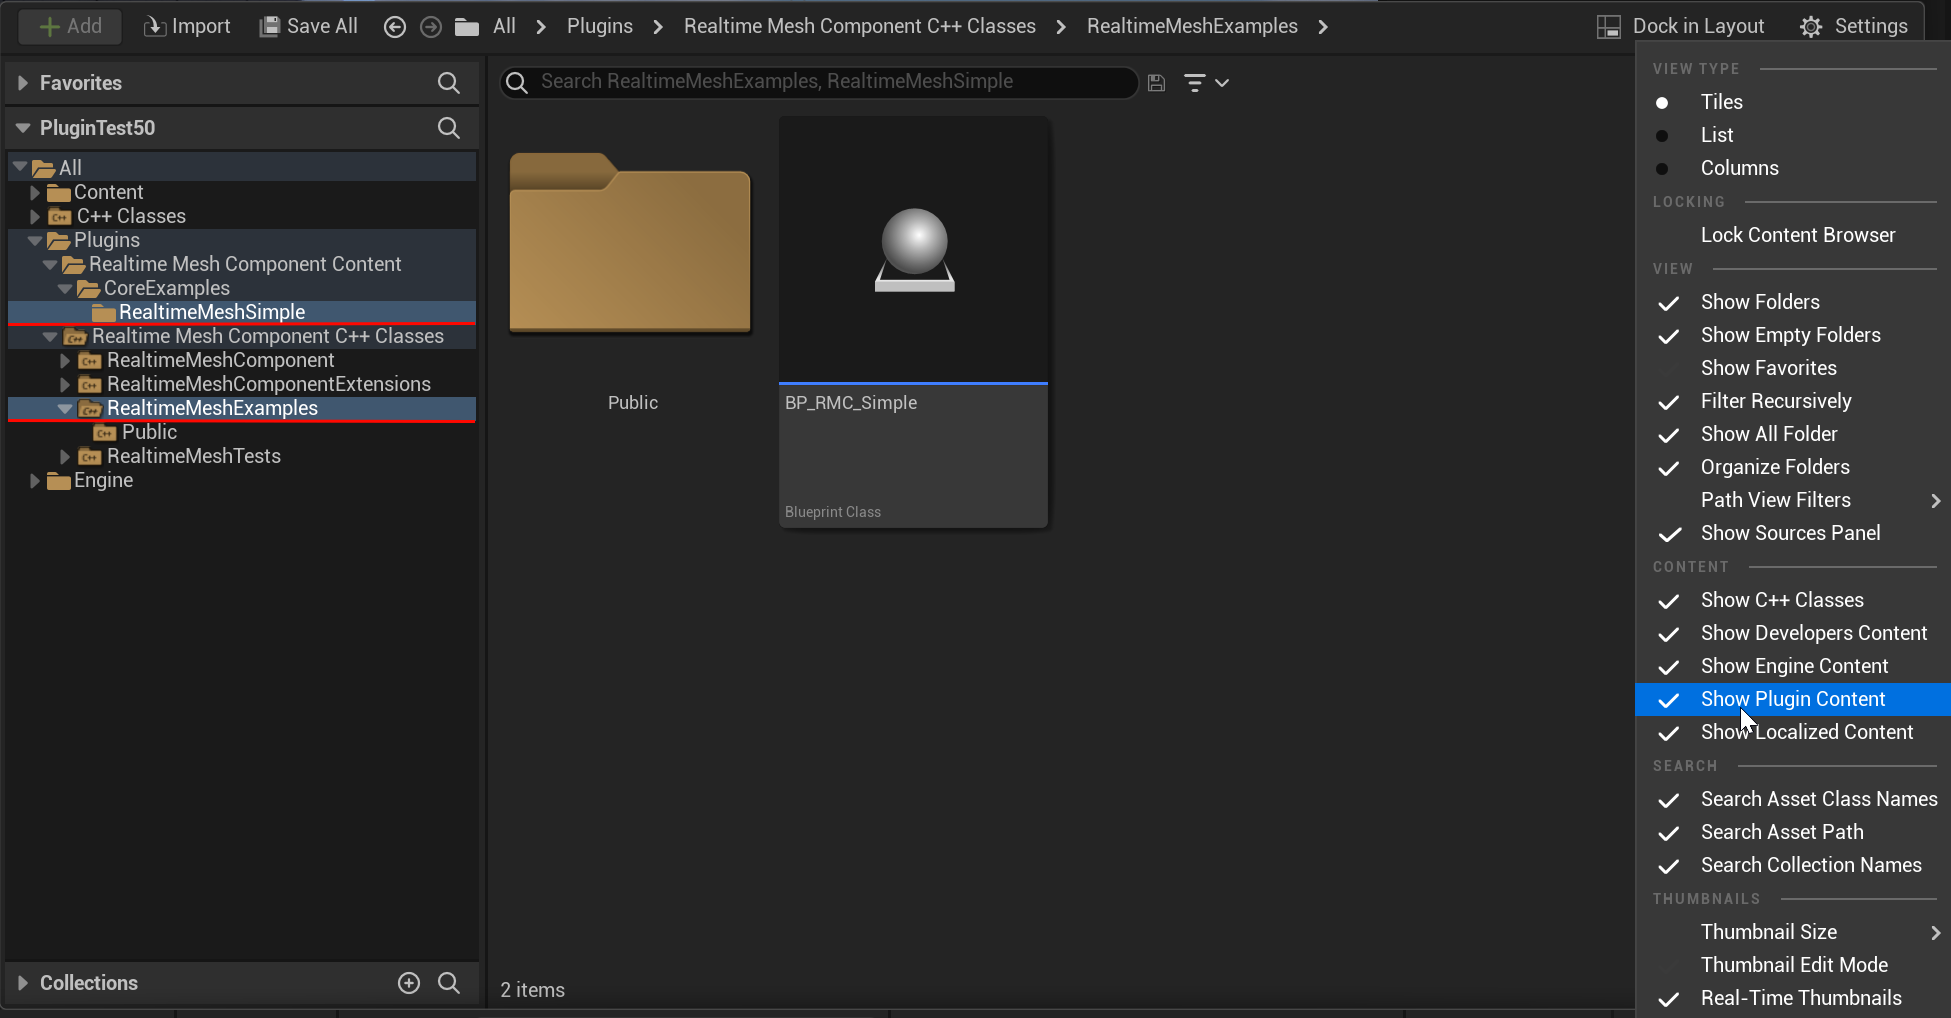
Task: Open the Settings gear menu
Action: pyautogui.click(x=1810, y=26)
